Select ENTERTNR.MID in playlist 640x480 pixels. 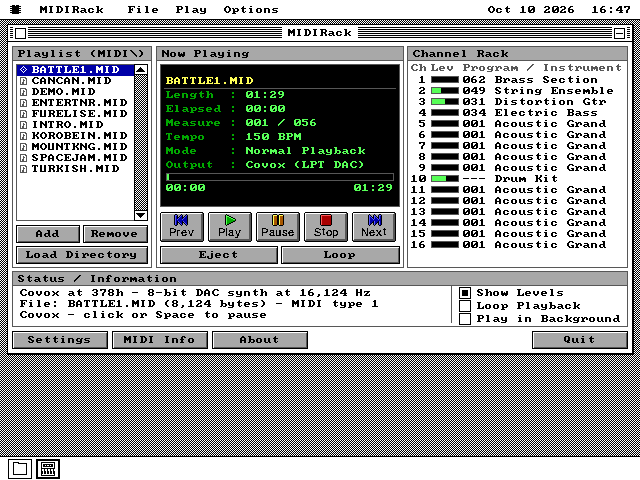tap(76, 103)
